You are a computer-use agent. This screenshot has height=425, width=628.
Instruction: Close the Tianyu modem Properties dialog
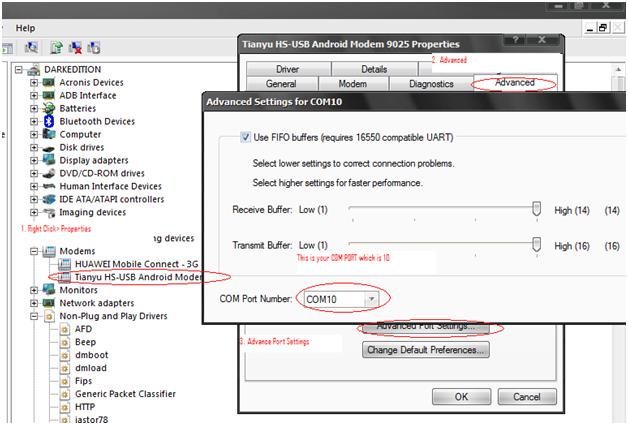[x=542, y=39]
